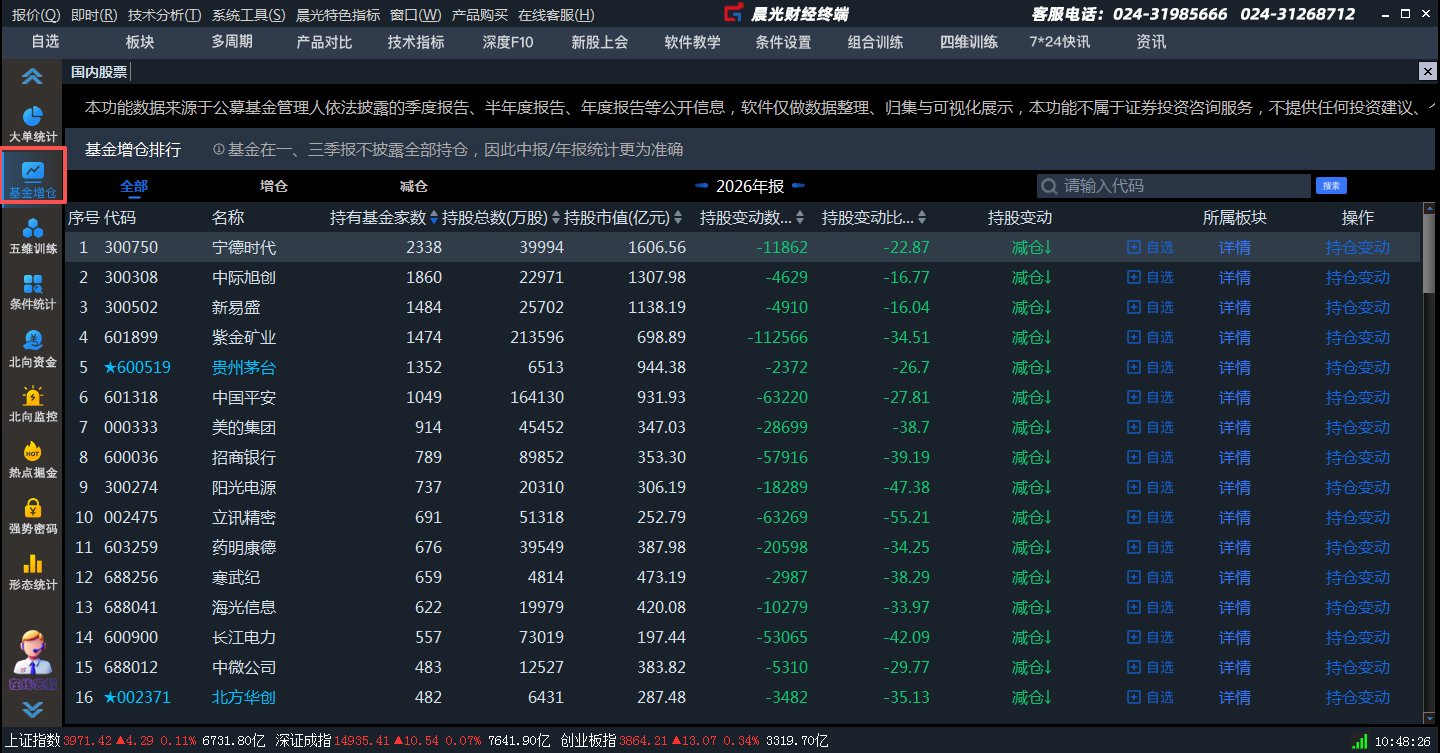Add 紫金矿业 to 自选 watchlist
The image size is (1440, 753).
coord(1150,337)
